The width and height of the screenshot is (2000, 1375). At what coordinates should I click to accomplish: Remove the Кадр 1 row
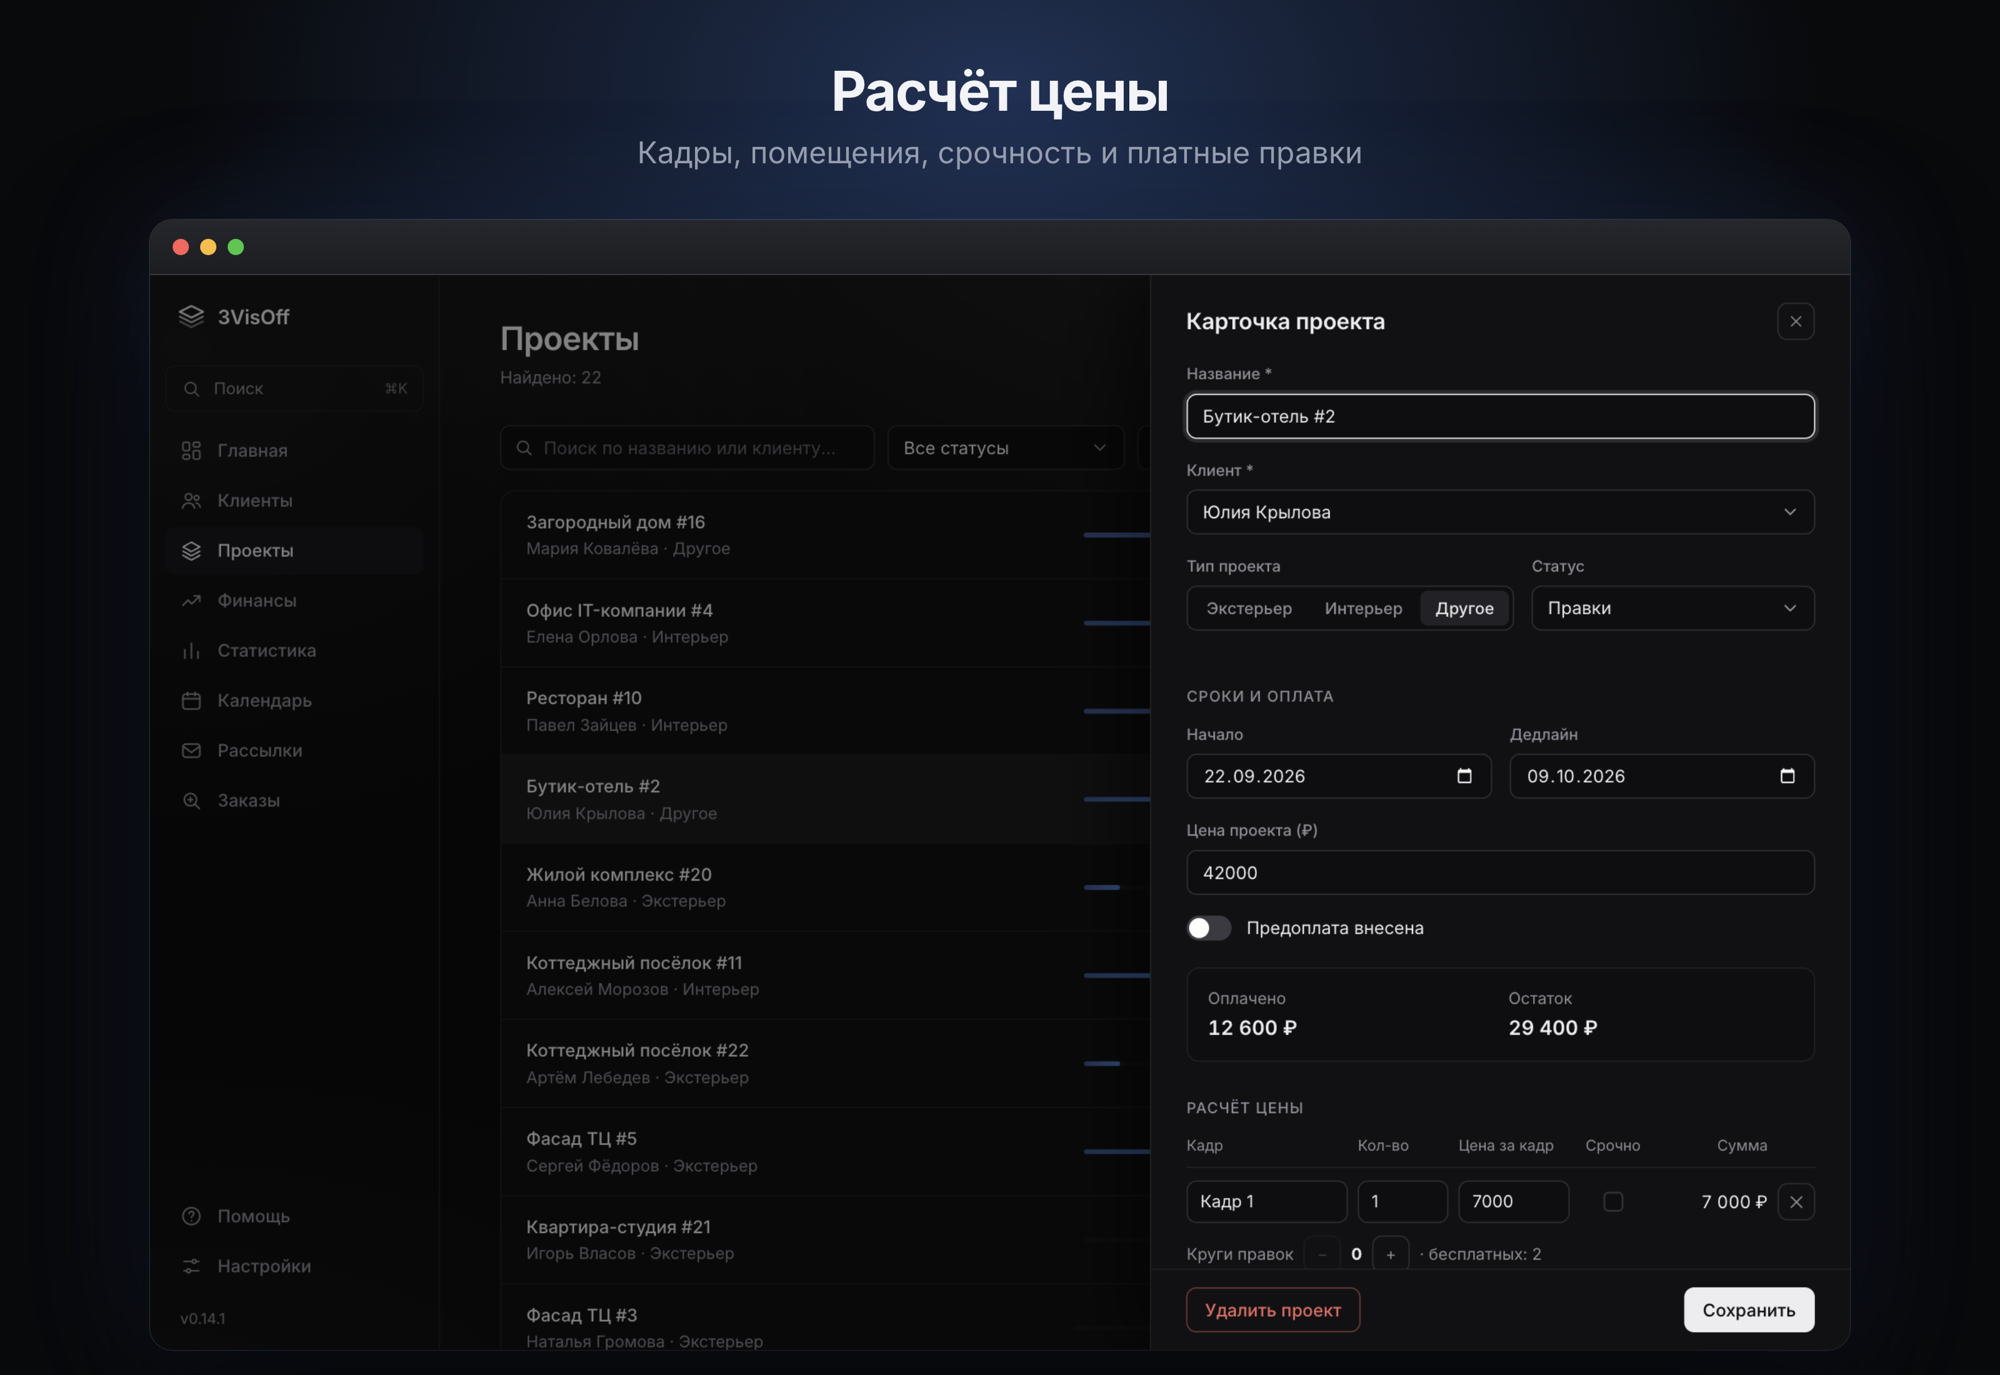1796,1202
